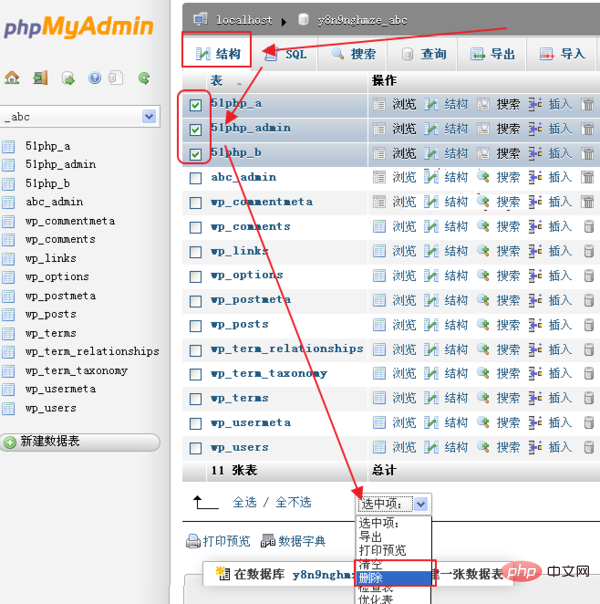
Task: Select wp_term_taxonomy in the sidebar list
Action: pyautogui.click(x=76, y=371)
